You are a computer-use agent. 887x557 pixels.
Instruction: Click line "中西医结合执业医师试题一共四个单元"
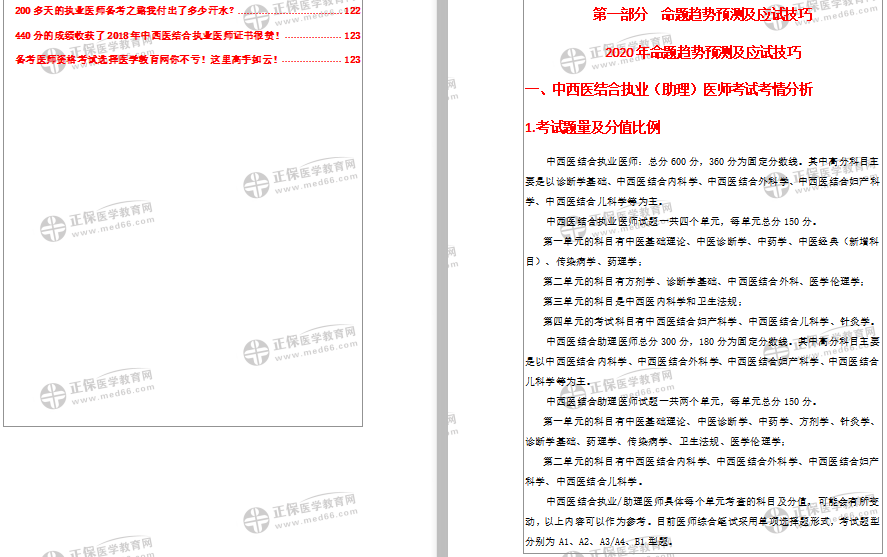tap(680, 221)
